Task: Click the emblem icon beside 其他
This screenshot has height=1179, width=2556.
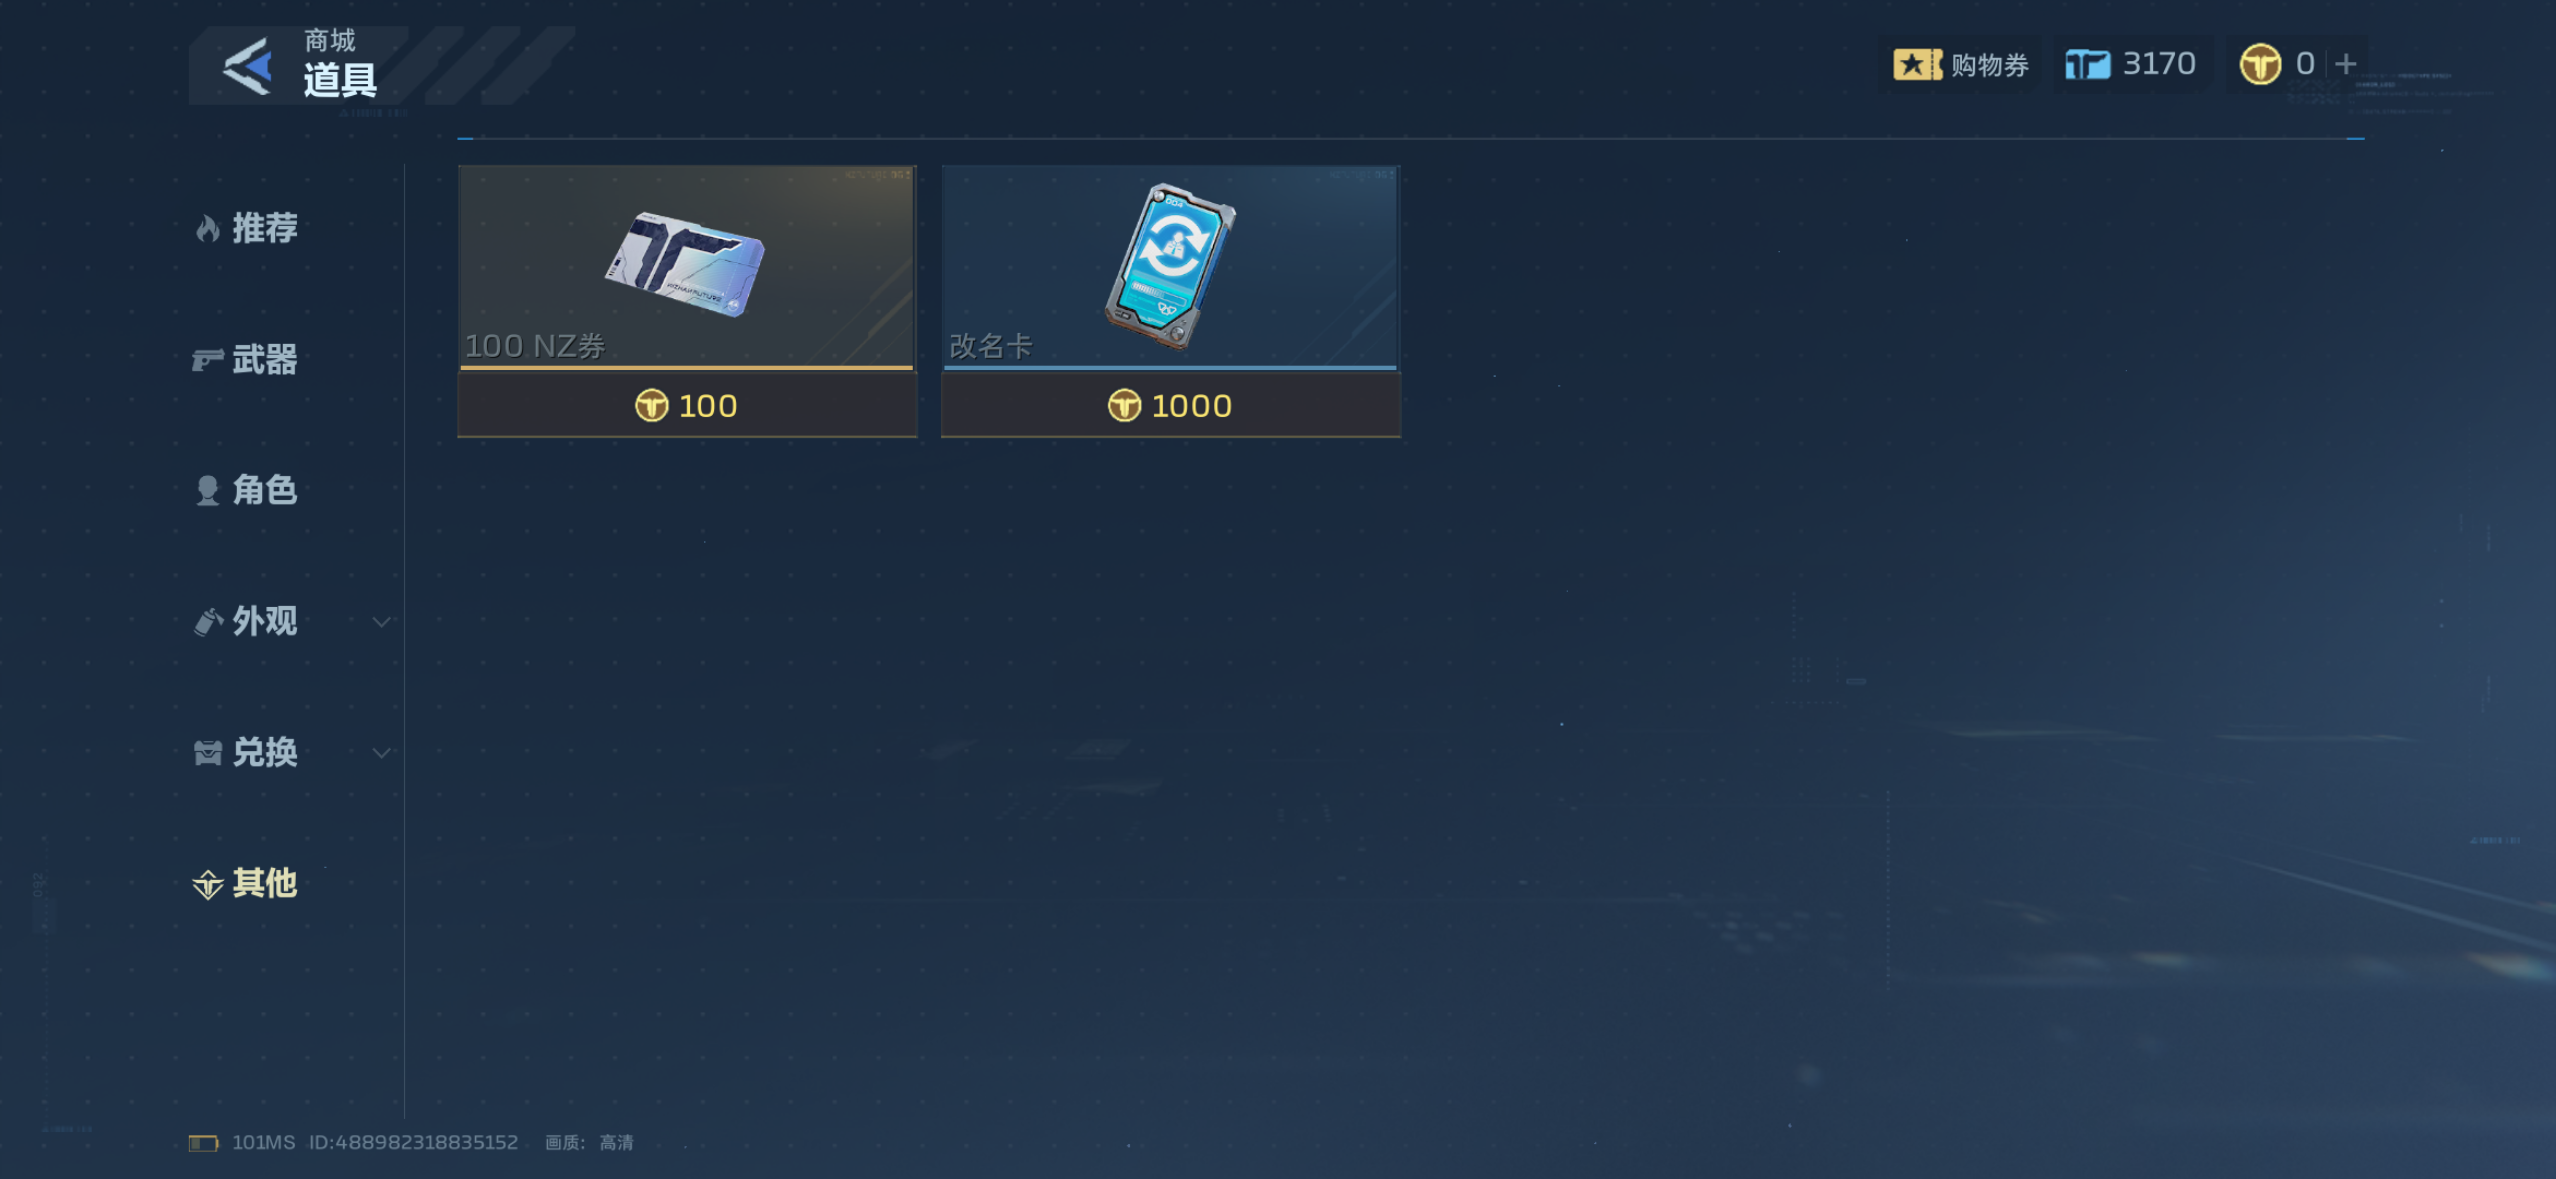Action: pyautogui.click(x=207, y=884)
